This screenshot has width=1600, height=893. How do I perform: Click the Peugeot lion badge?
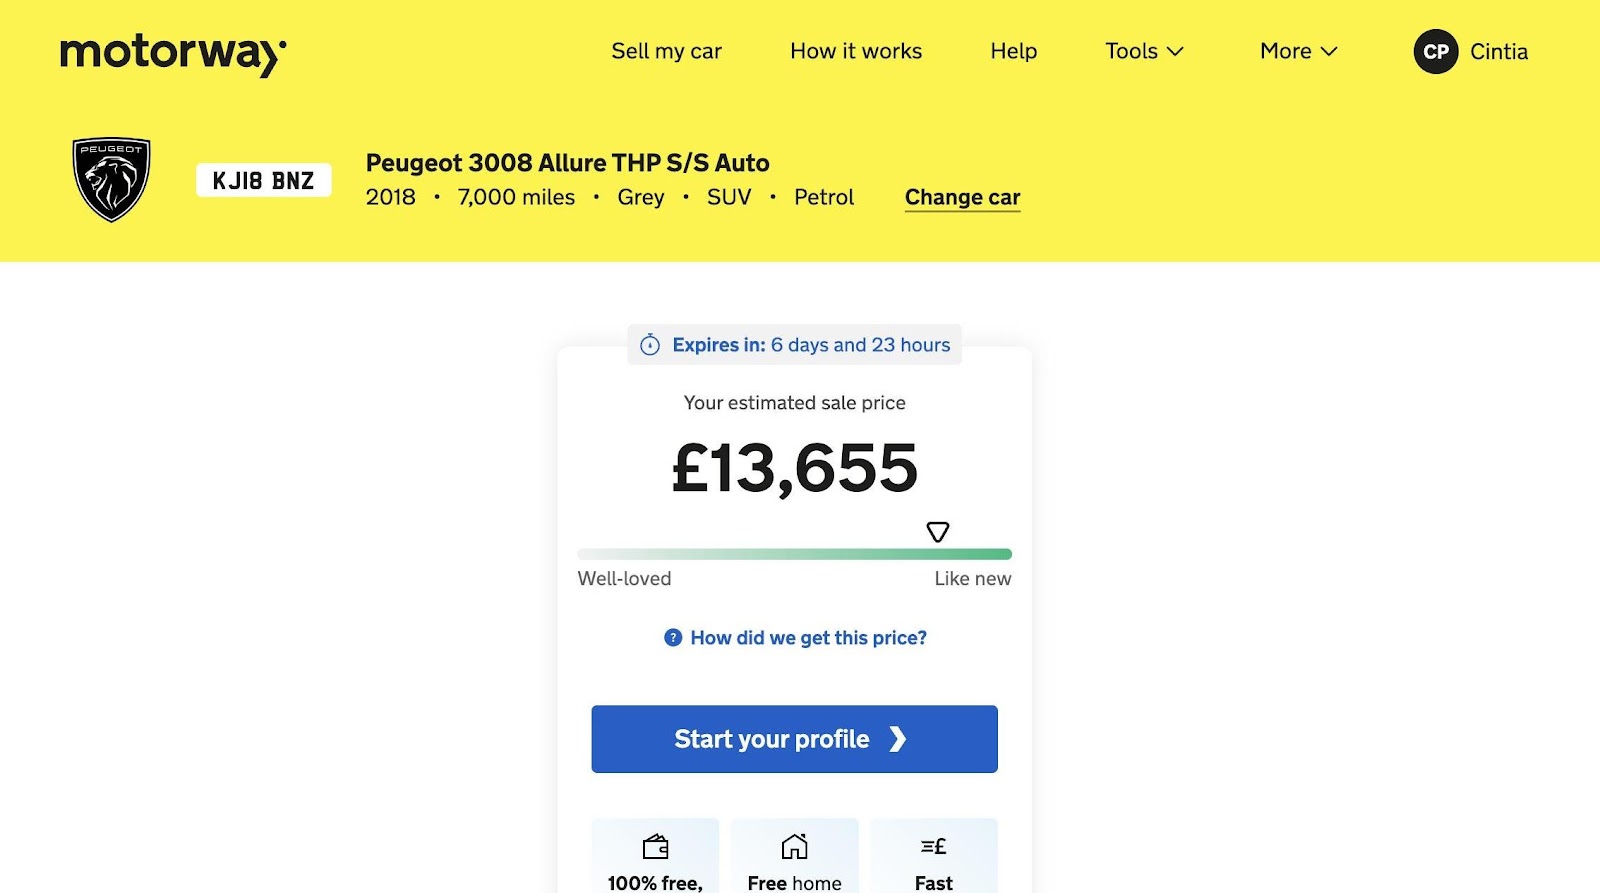[x=111, y=179]
